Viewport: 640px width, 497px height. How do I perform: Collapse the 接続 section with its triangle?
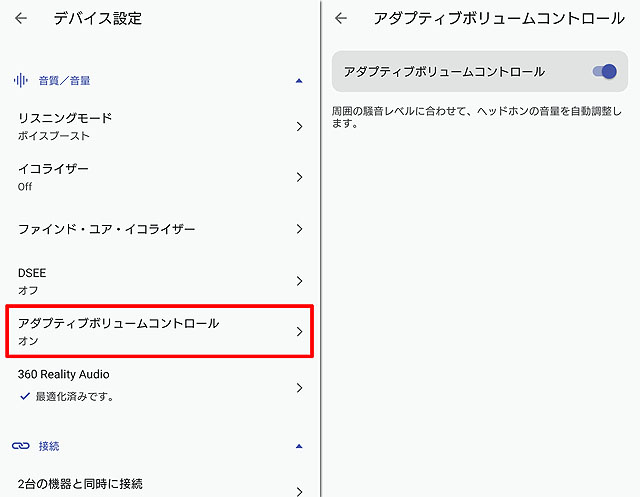[x=299, y=445]
